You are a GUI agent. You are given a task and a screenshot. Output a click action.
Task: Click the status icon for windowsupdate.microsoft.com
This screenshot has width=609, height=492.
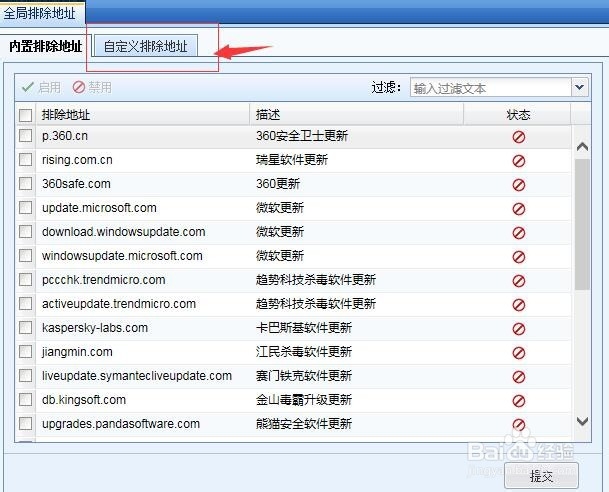tap(519, 257)
